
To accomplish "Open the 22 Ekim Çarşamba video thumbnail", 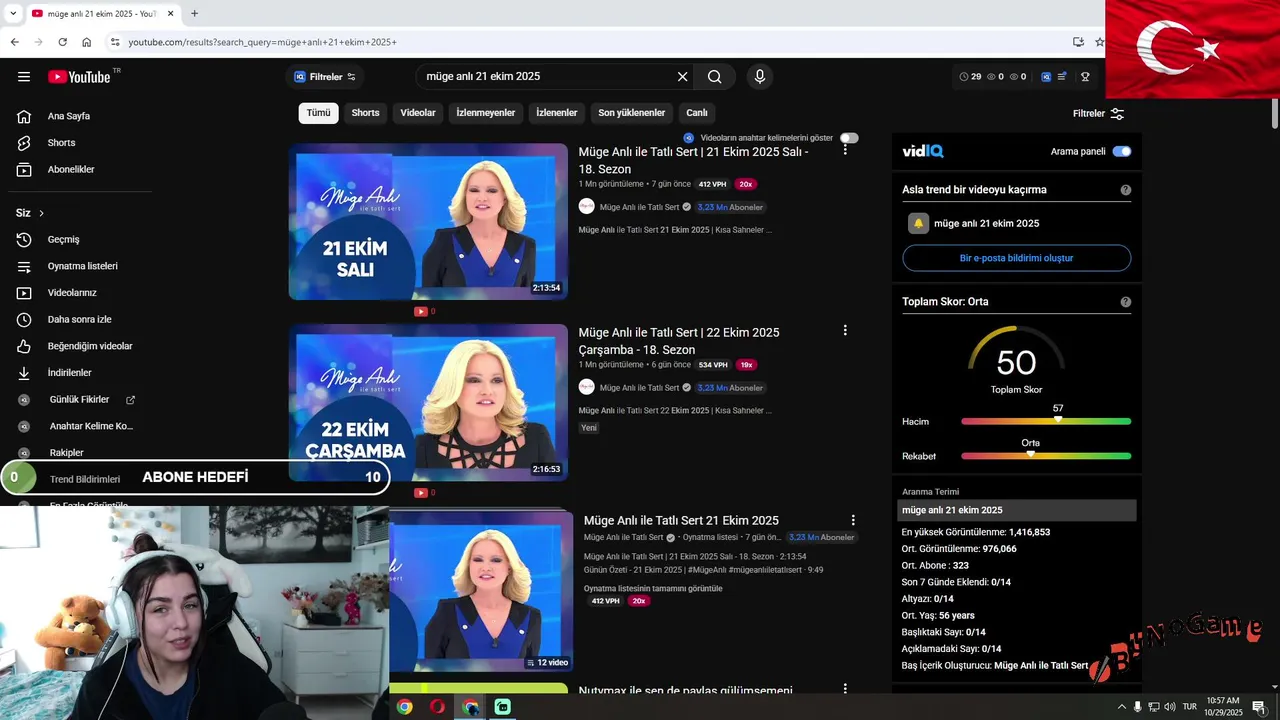I will pos(428,402).
